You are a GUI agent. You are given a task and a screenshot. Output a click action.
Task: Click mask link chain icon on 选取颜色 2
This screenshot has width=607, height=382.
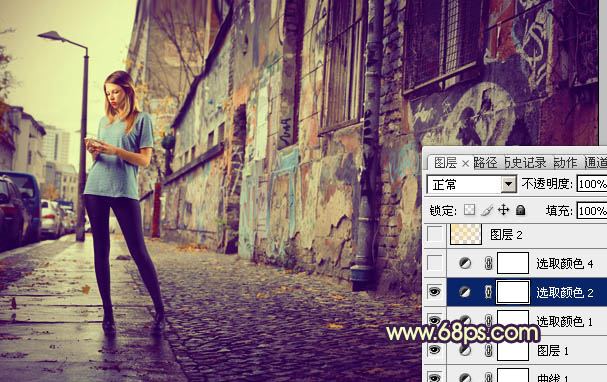click(x=488, y=292)
